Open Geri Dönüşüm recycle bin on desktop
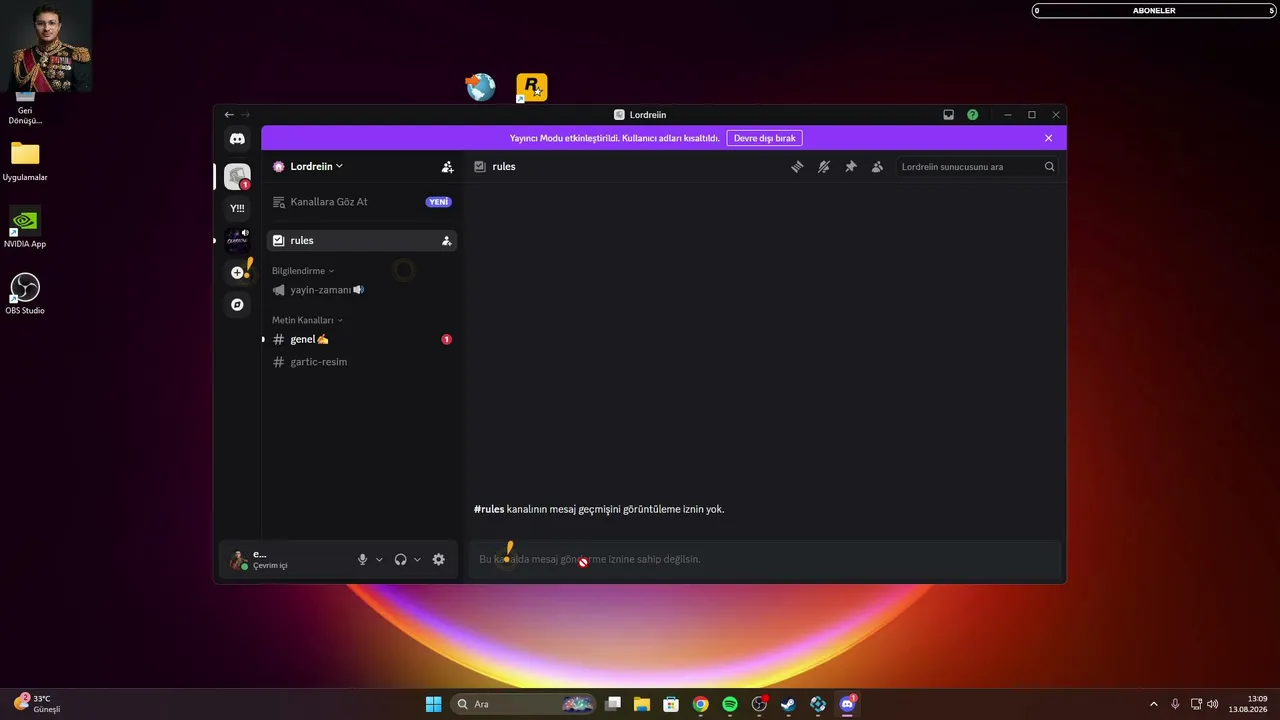The width and height of the screenshot is (1280, 720). click(25, 108)
